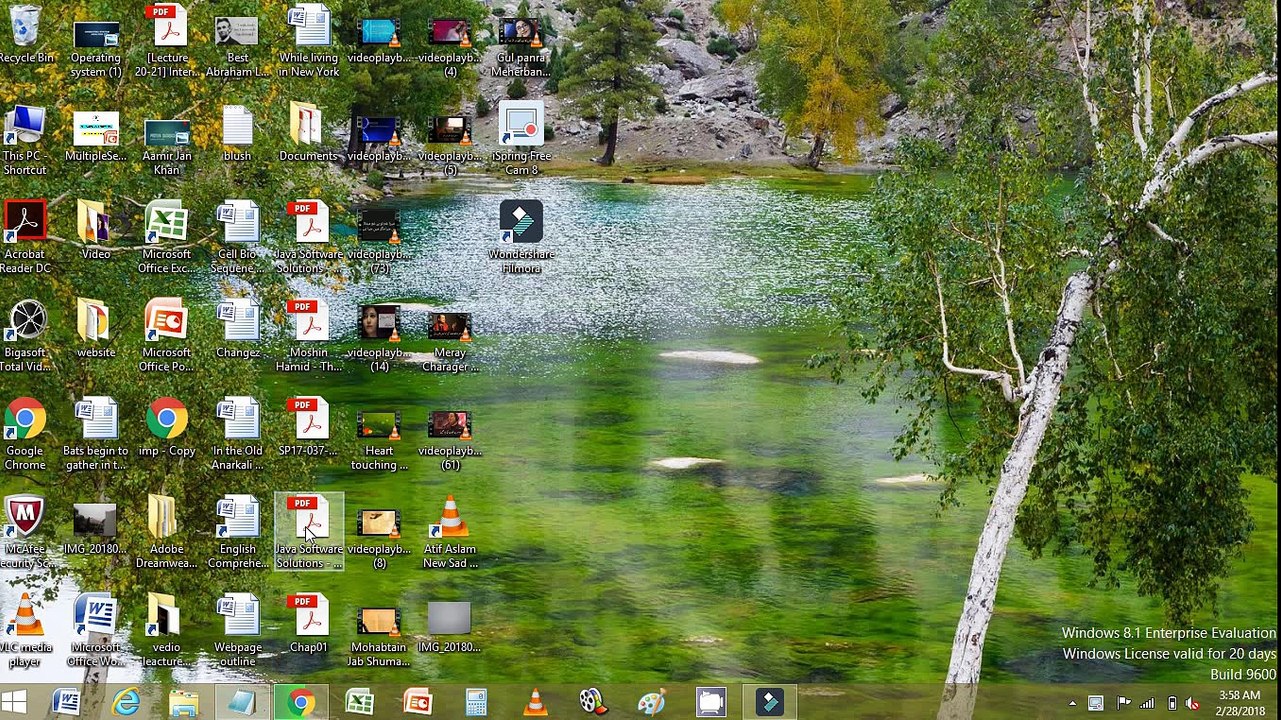Select the English Comprehe... document shortcut
This screenshot has height=720, width=1281.
click(238, 533)
